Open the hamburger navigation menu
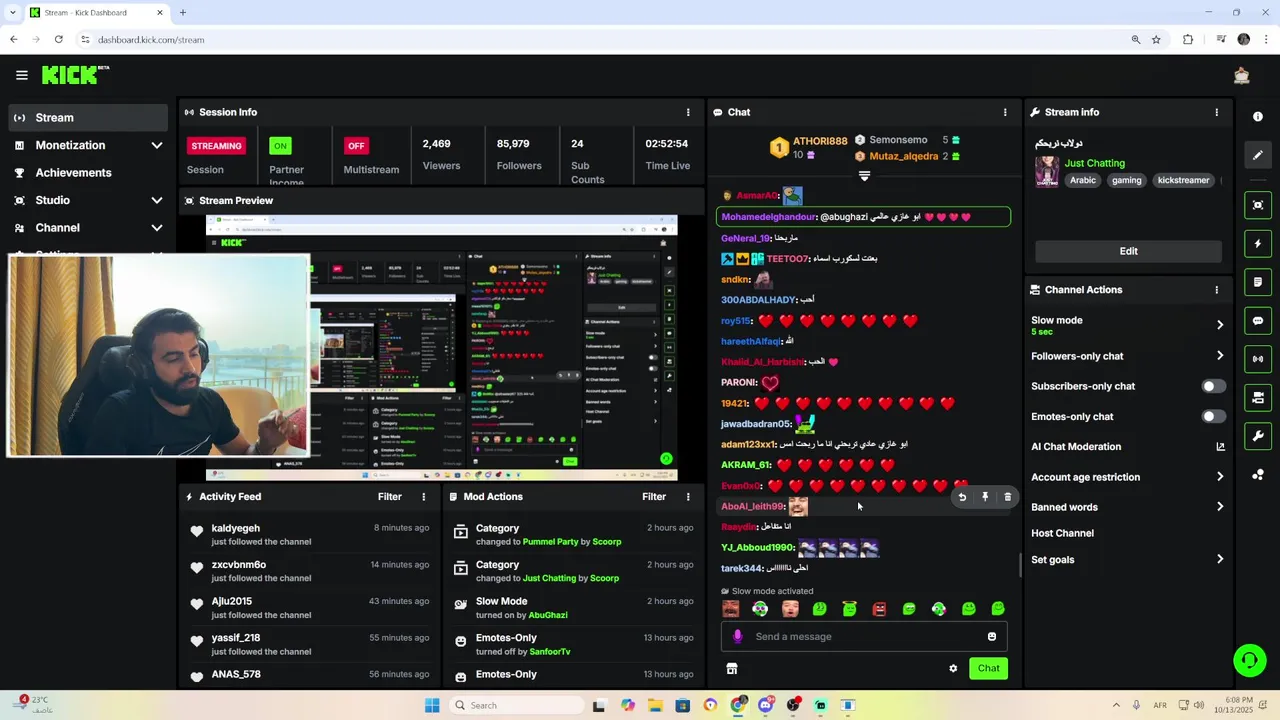This screenshot has width=1280, height=720. (21, 75)
